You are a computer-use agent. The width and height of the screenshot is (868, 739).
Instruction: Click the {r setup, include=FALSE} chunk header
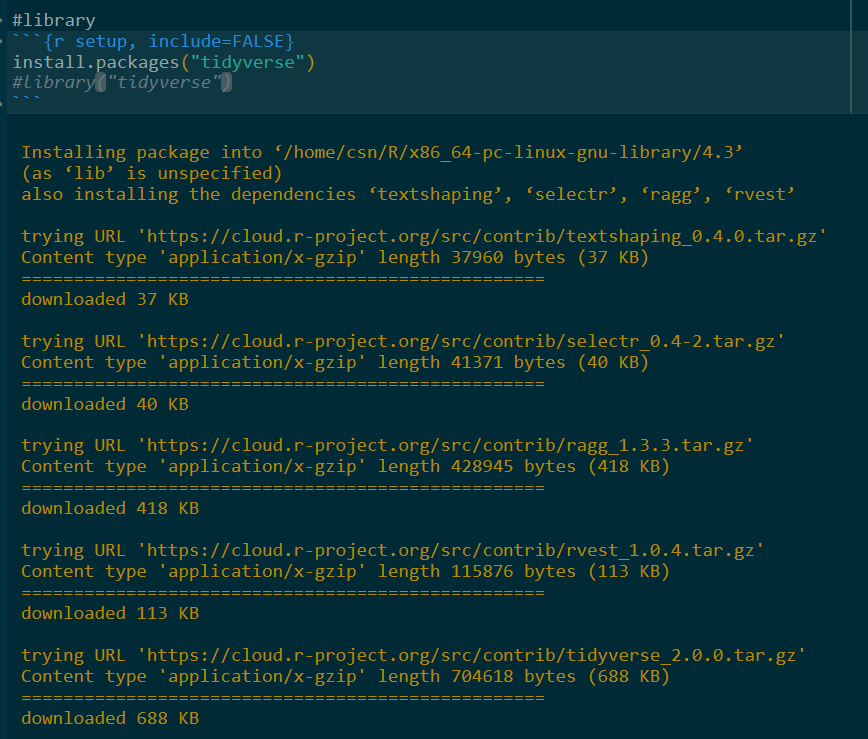(153, 42)
